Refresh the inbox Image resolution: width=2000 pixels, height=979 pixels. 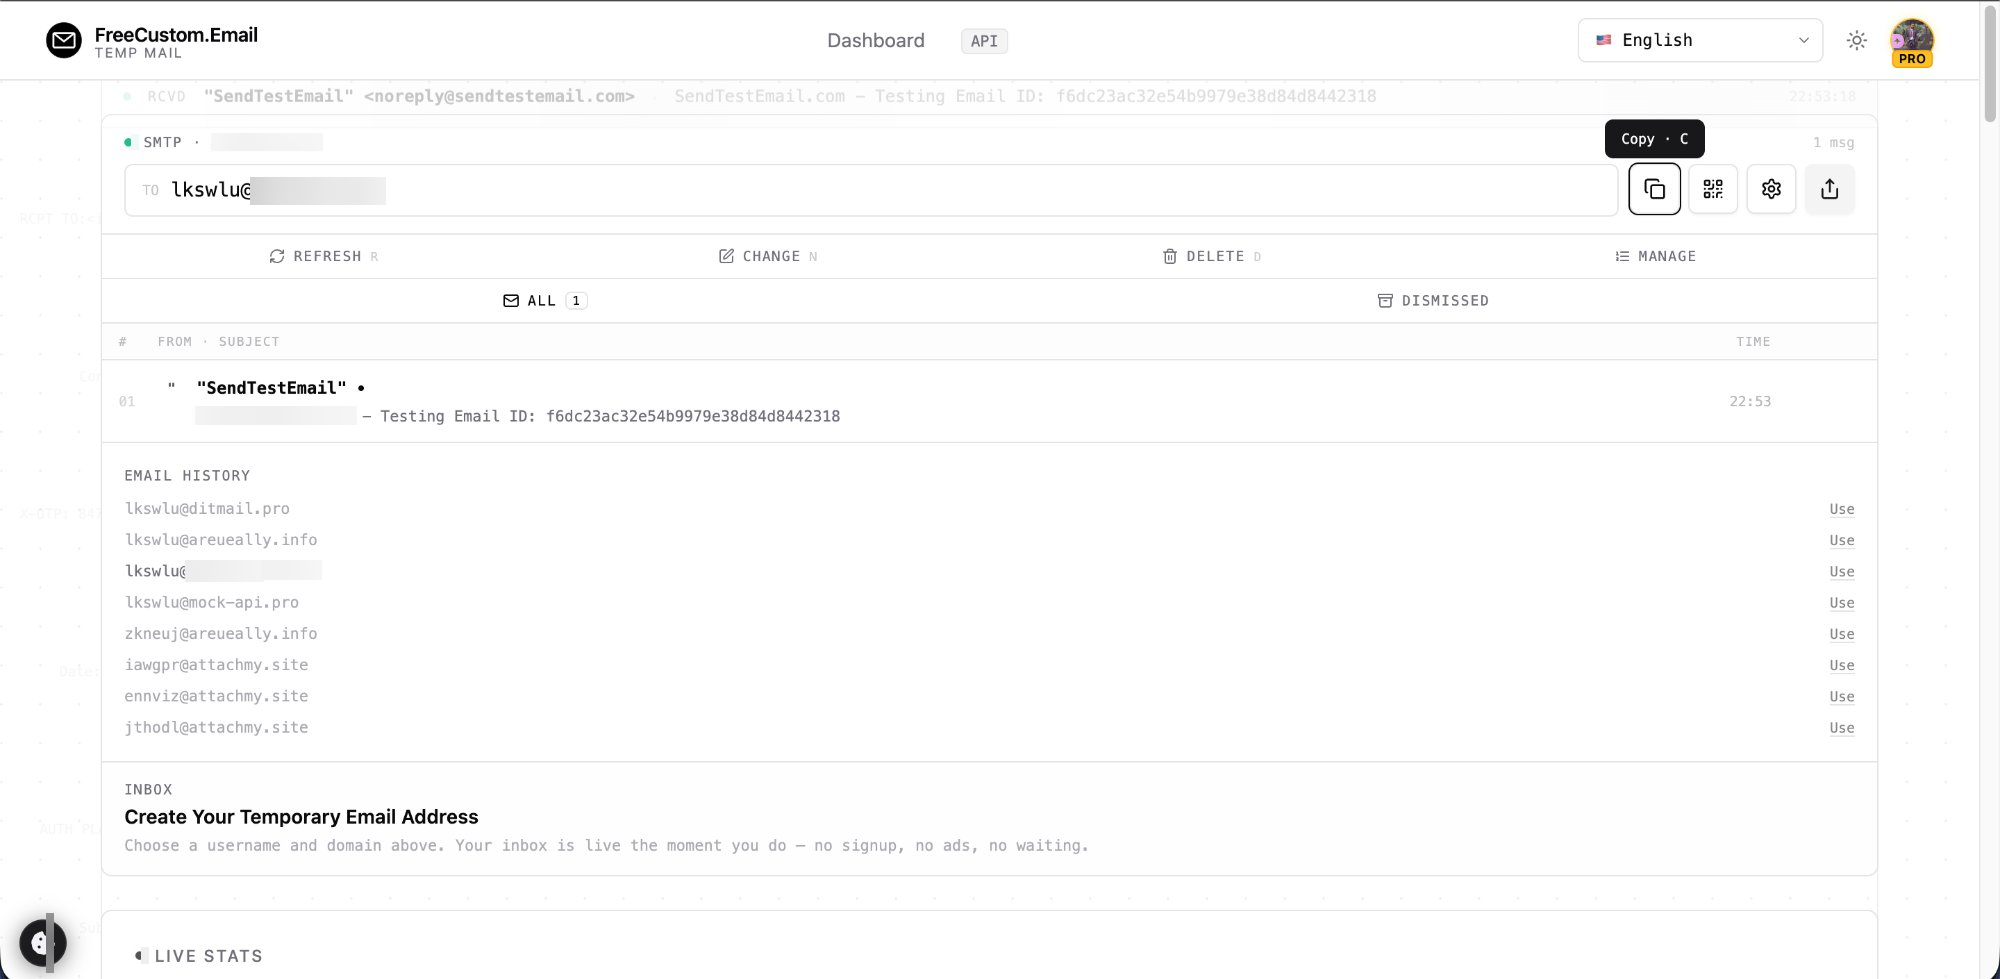[x=323, y=256]
